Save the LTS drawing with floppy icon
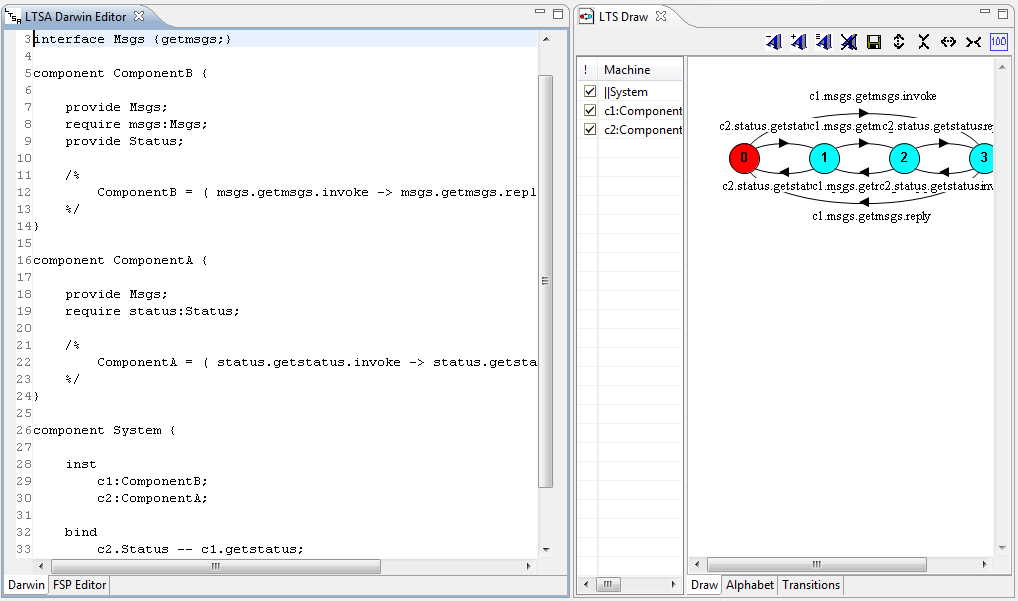 coord(873,42)
